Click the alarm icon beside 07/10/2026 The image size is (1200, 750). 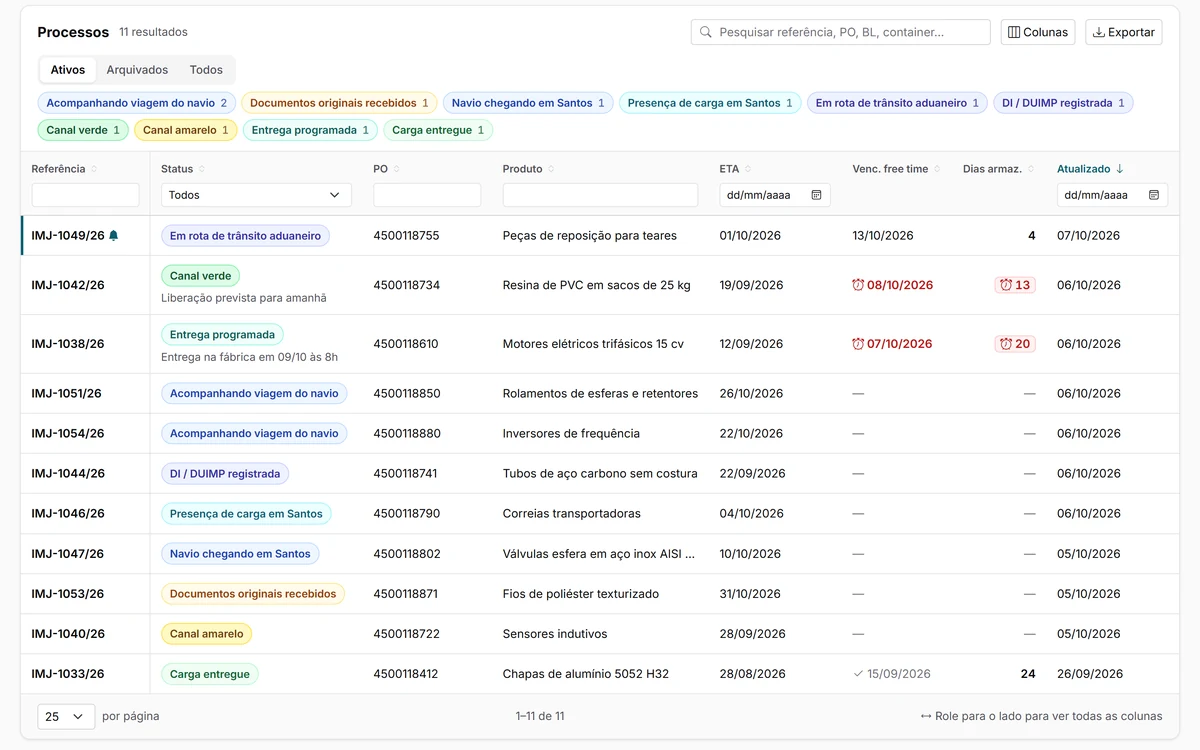coord(858,344)
